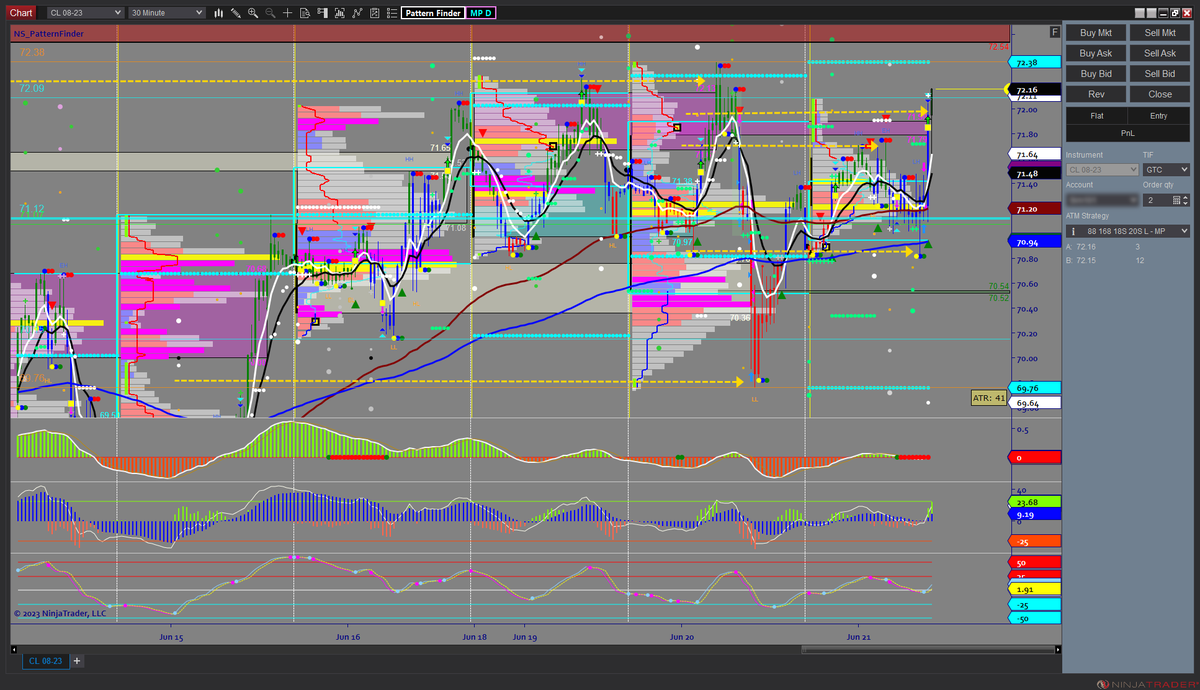Click the Jun 20 date label

[682, 636]
